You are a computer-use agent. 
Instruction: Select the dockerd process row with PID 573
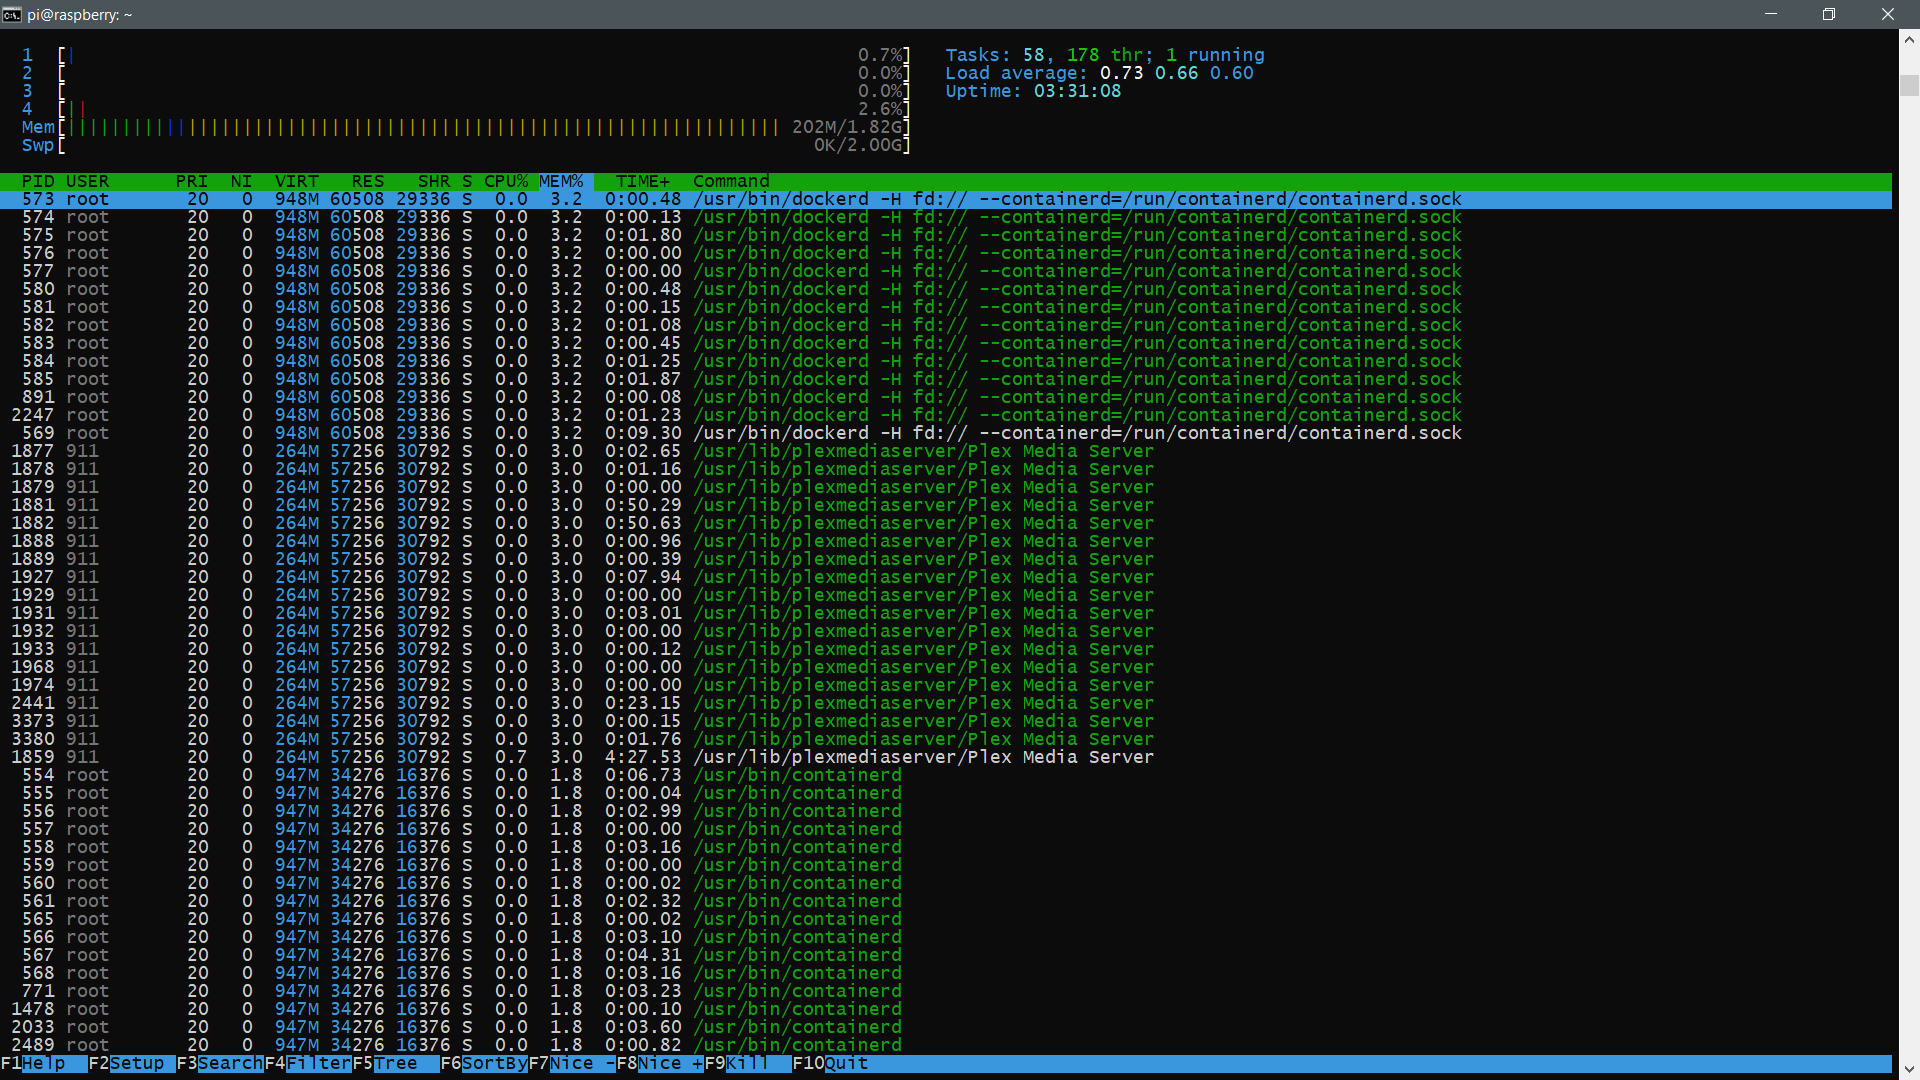[946, 199]
